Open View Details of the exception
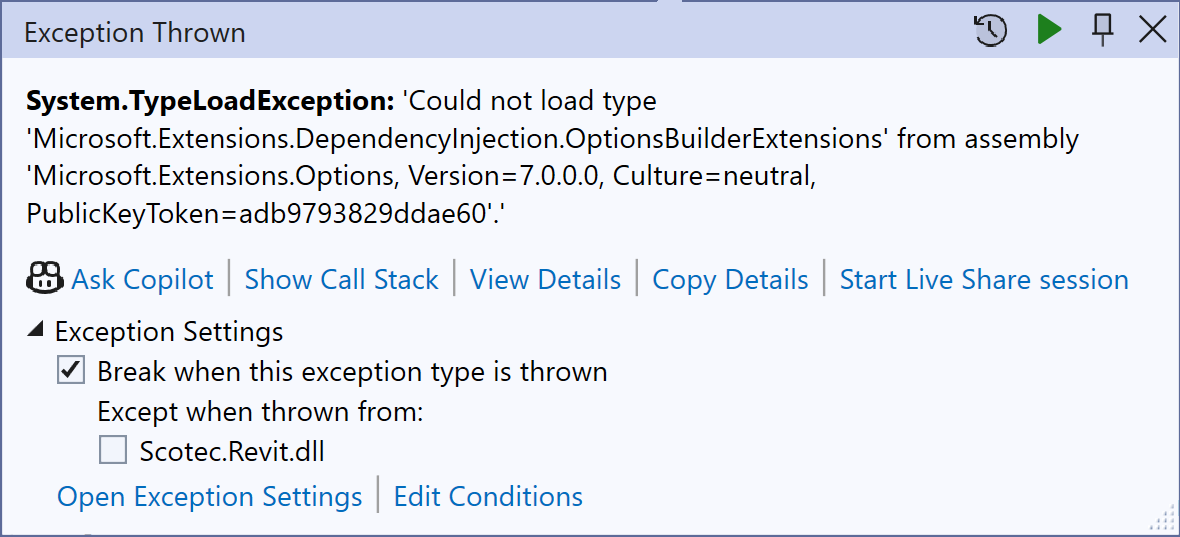Viewport: 1180px width, 537px height. tap(545, 280)
